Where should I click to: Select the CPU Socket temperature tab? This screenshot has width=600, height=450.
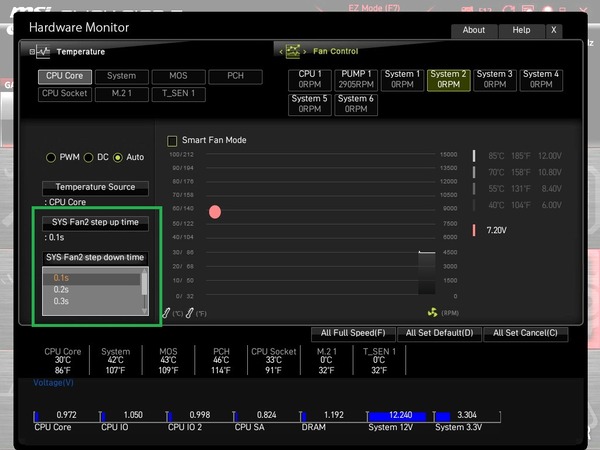coord(65,94)
